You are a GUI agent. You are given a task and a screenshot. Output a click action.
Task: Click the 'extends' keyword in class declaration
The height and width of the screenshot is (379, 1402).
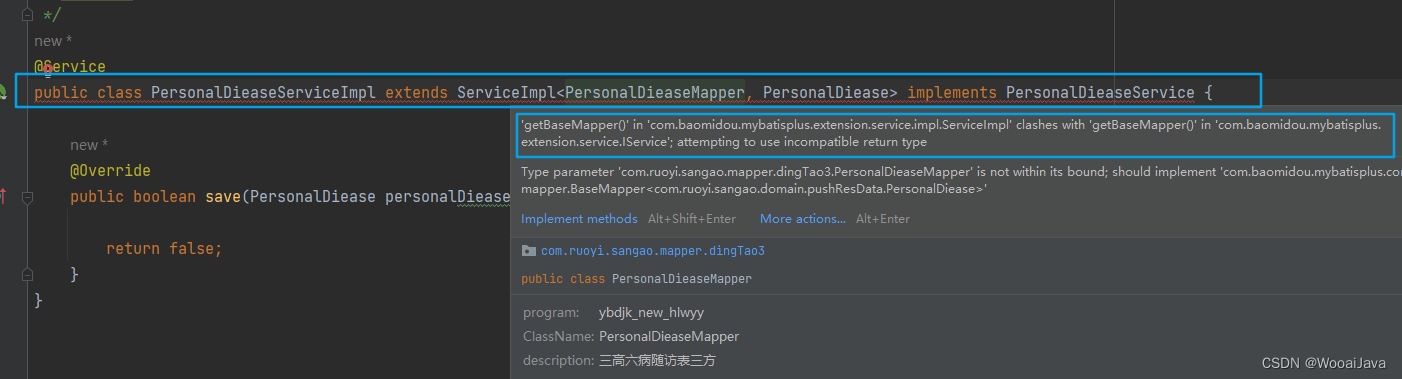coord(416,93)
